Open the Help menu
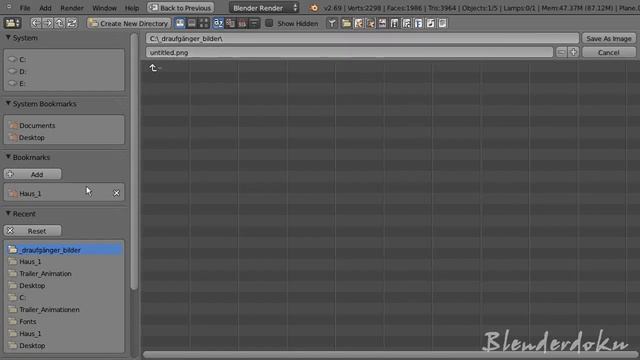This screenshot has height=360, width=640. tap(132, 8)
